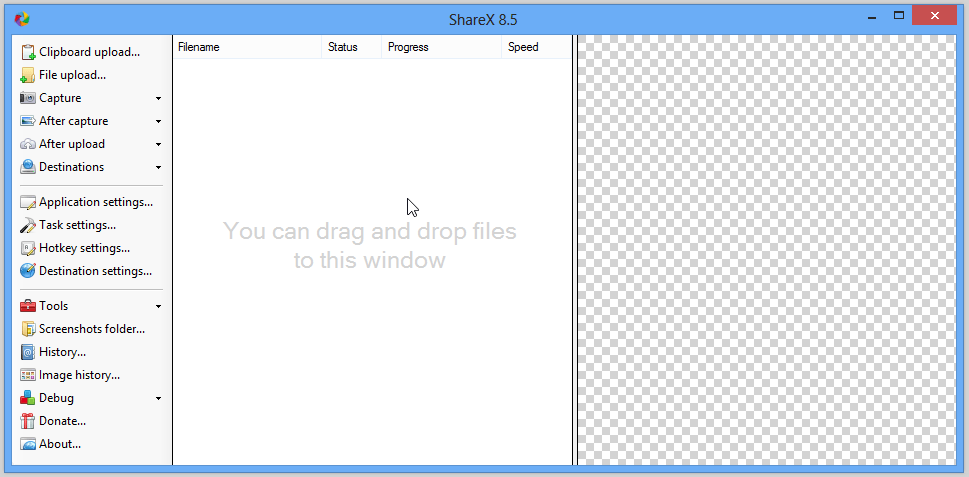969x477 pixels.
Task: Open Hotkey settings
Action: (x=84, y=248)
